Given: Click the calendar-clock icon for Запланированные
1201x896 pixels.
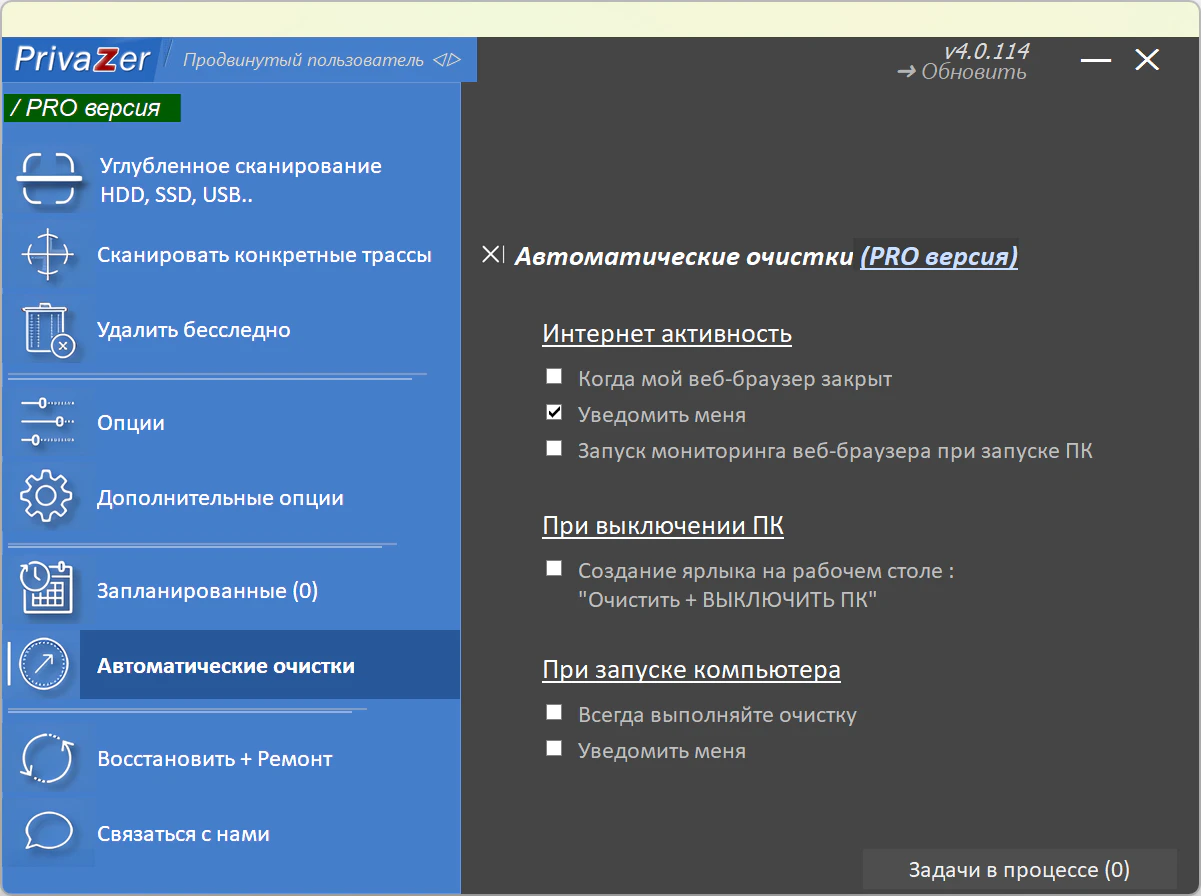Looking at the screenshot, I should (47, 589).
